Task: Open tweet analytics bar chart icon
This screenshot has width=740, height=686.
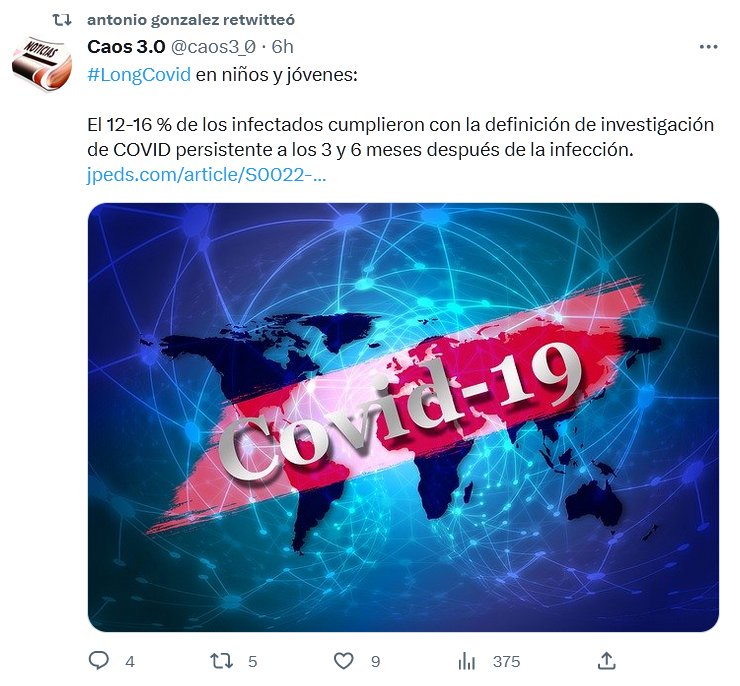Action: click(x=467, y=661)
